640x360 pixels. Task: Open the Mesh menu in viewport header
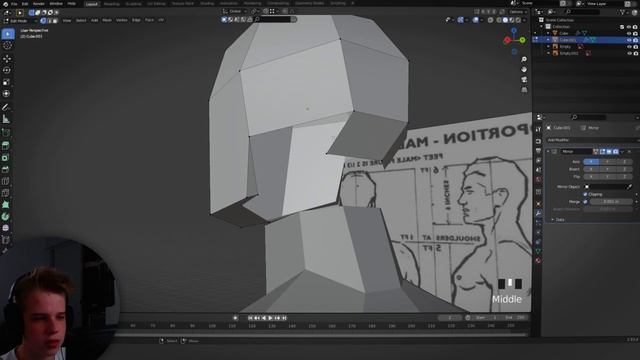(x=107, y=20)
